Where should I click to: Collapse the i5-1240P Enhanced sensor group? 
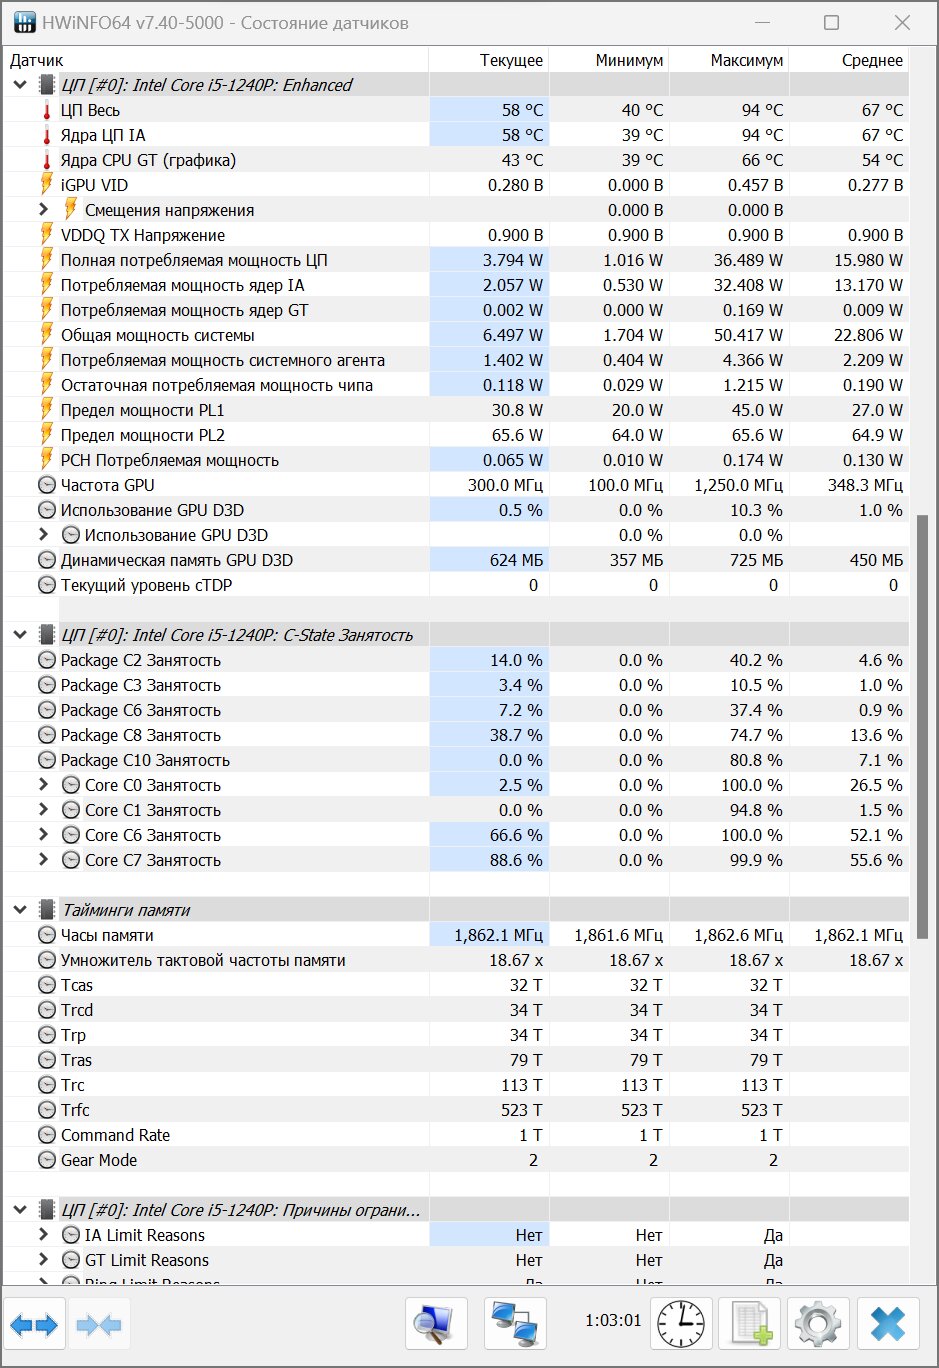tap(19, 85)
